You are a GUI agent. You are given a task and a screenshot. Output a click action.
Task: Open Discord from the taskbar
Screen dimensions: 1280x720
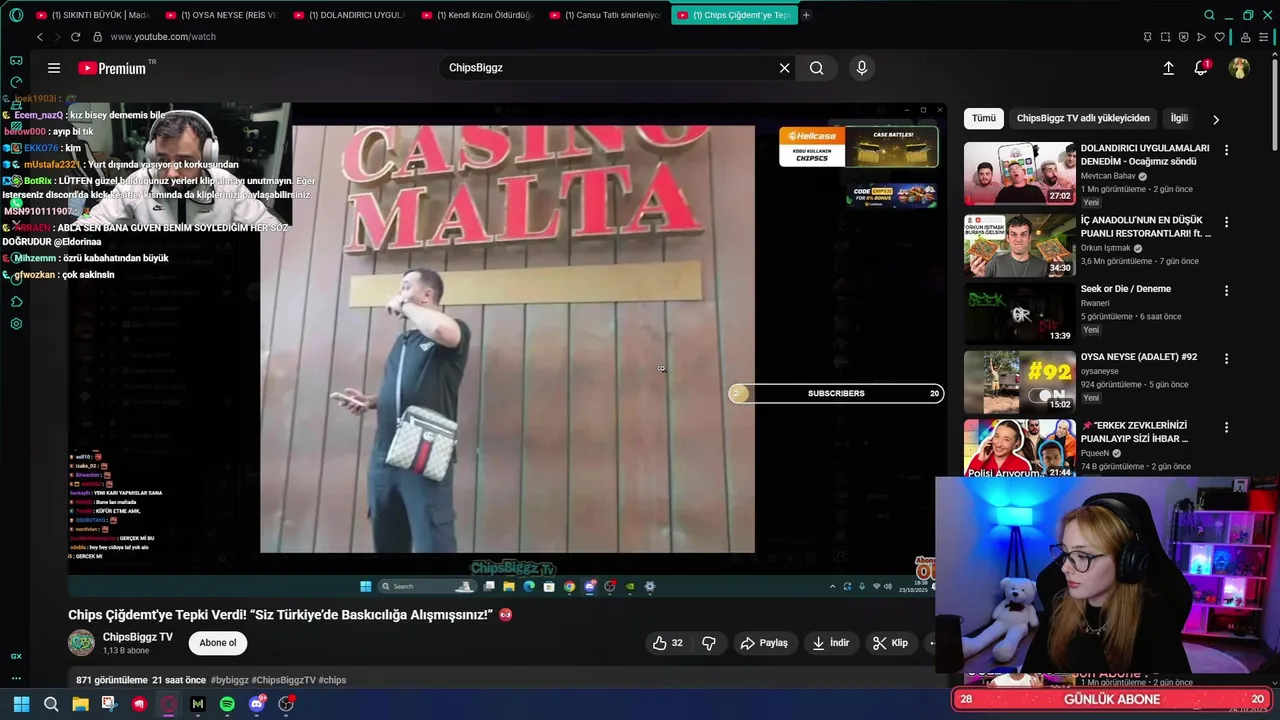pos(257,704)
